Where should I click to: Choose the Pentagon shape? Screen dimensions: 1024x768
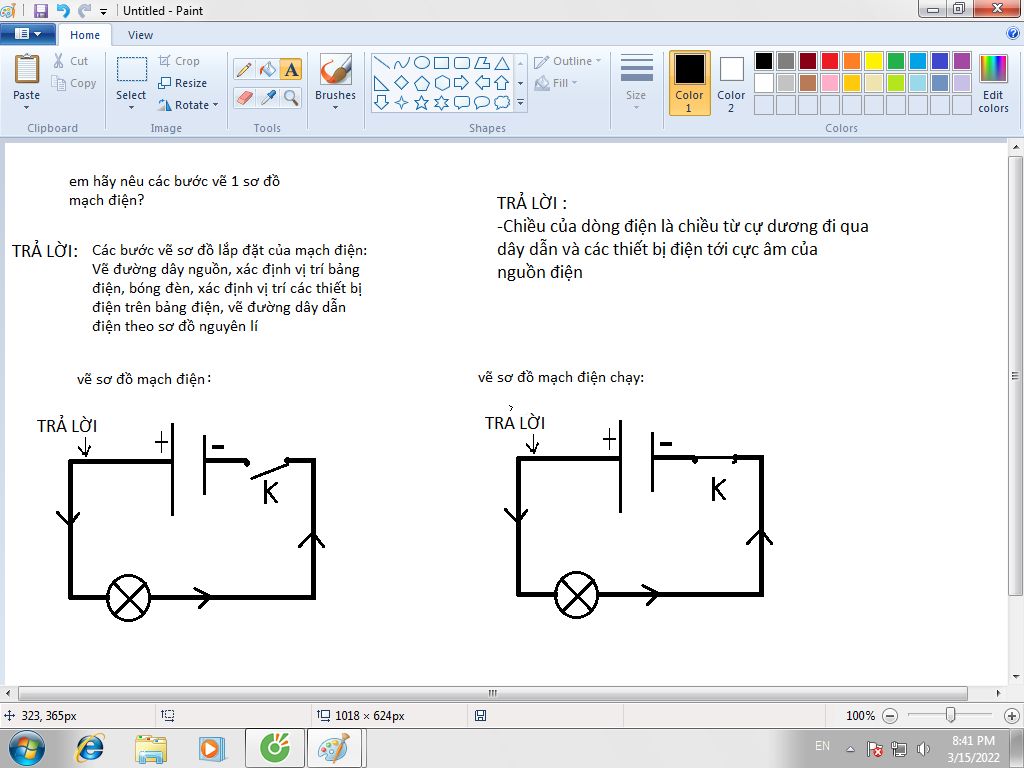422,83
